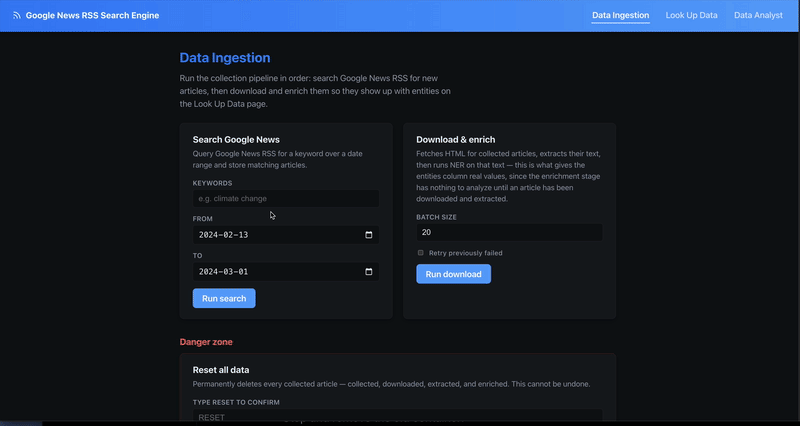Click the Retry previously failed label text
This screenshot has height=426, width=800.
pyautogui.click(x=466, y=253)
